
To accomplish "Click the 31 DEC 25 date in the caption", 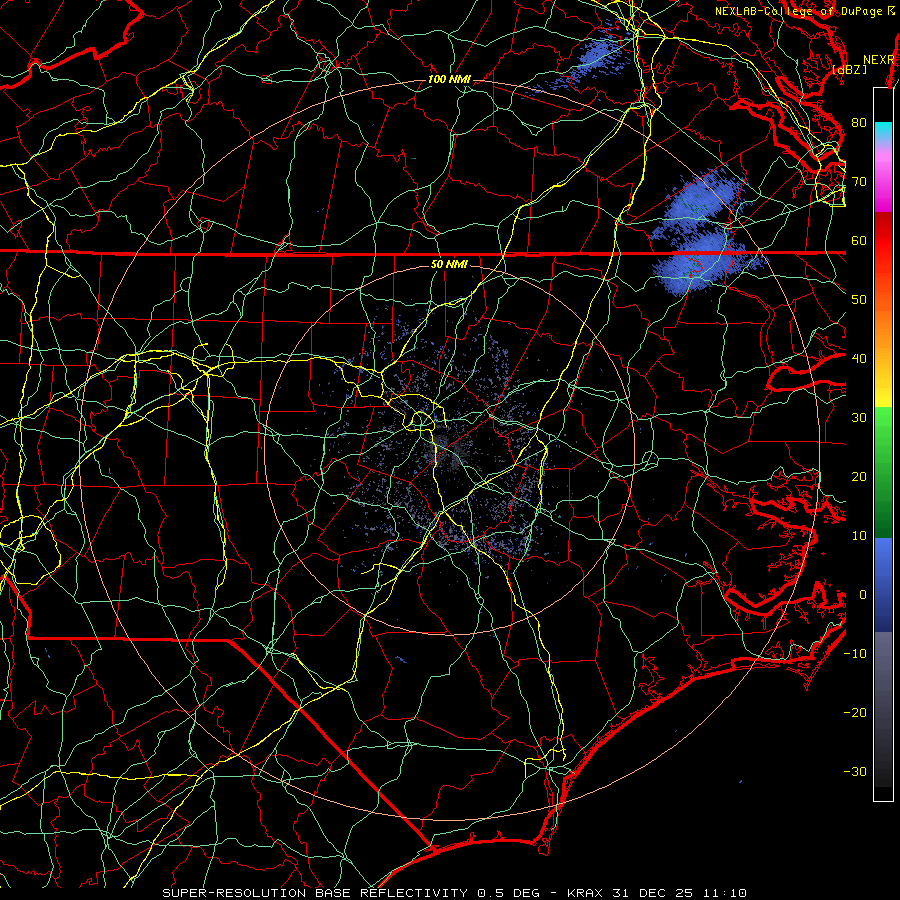I will [652, 893].
